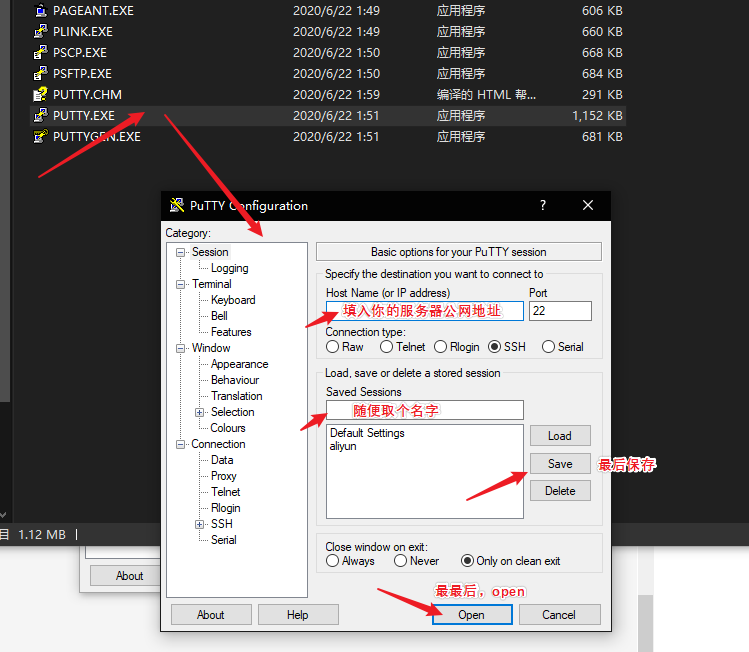The image size is (749, 652).
Task: Click the Load button
Action: pyautogui.click(x=560, y=436)
